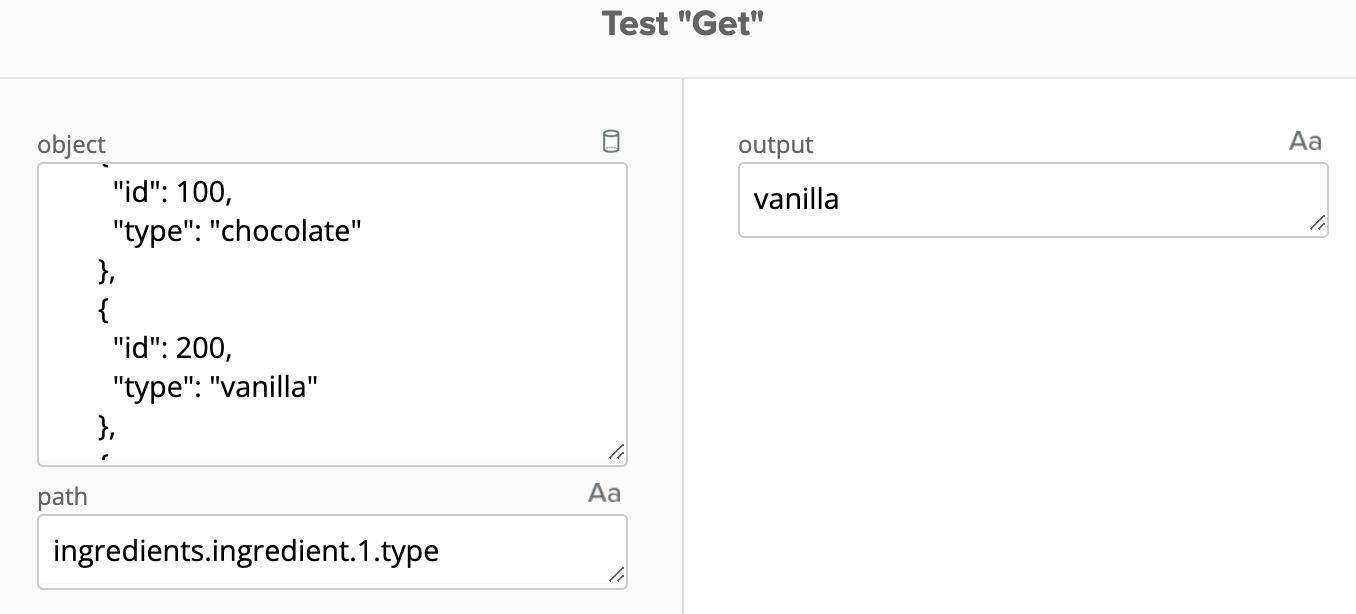Screen dimensions: 1356x614
Task: Click the word chocolate in the object field
Action: tap(287, 230)
